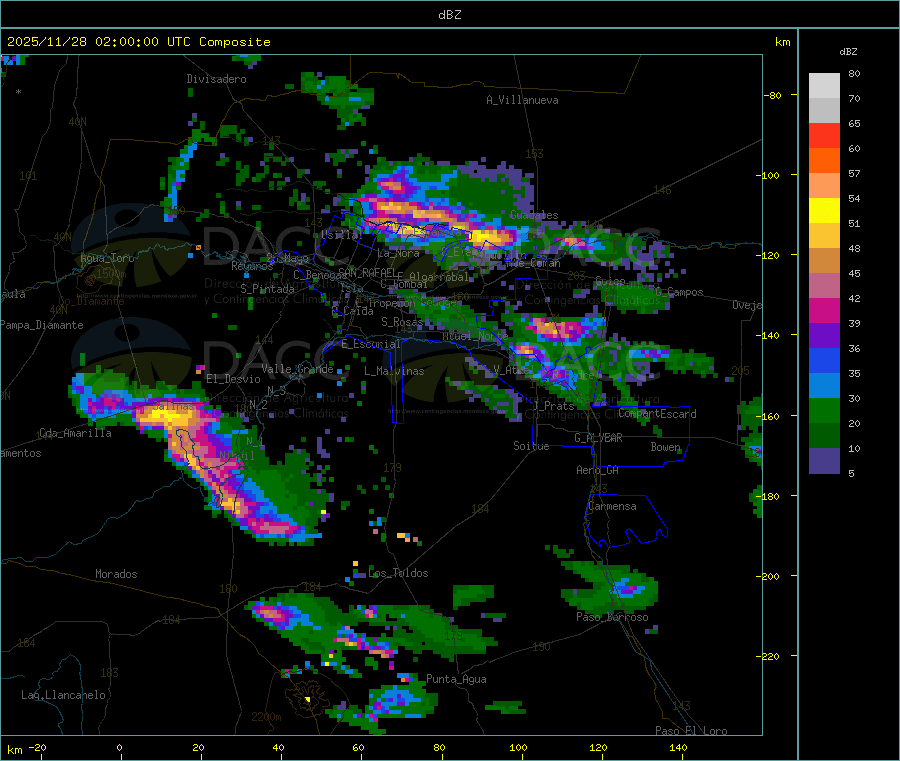Click the yellow 'km' label at top right
This screenshot has height=761, width=900.
[782, 42]
